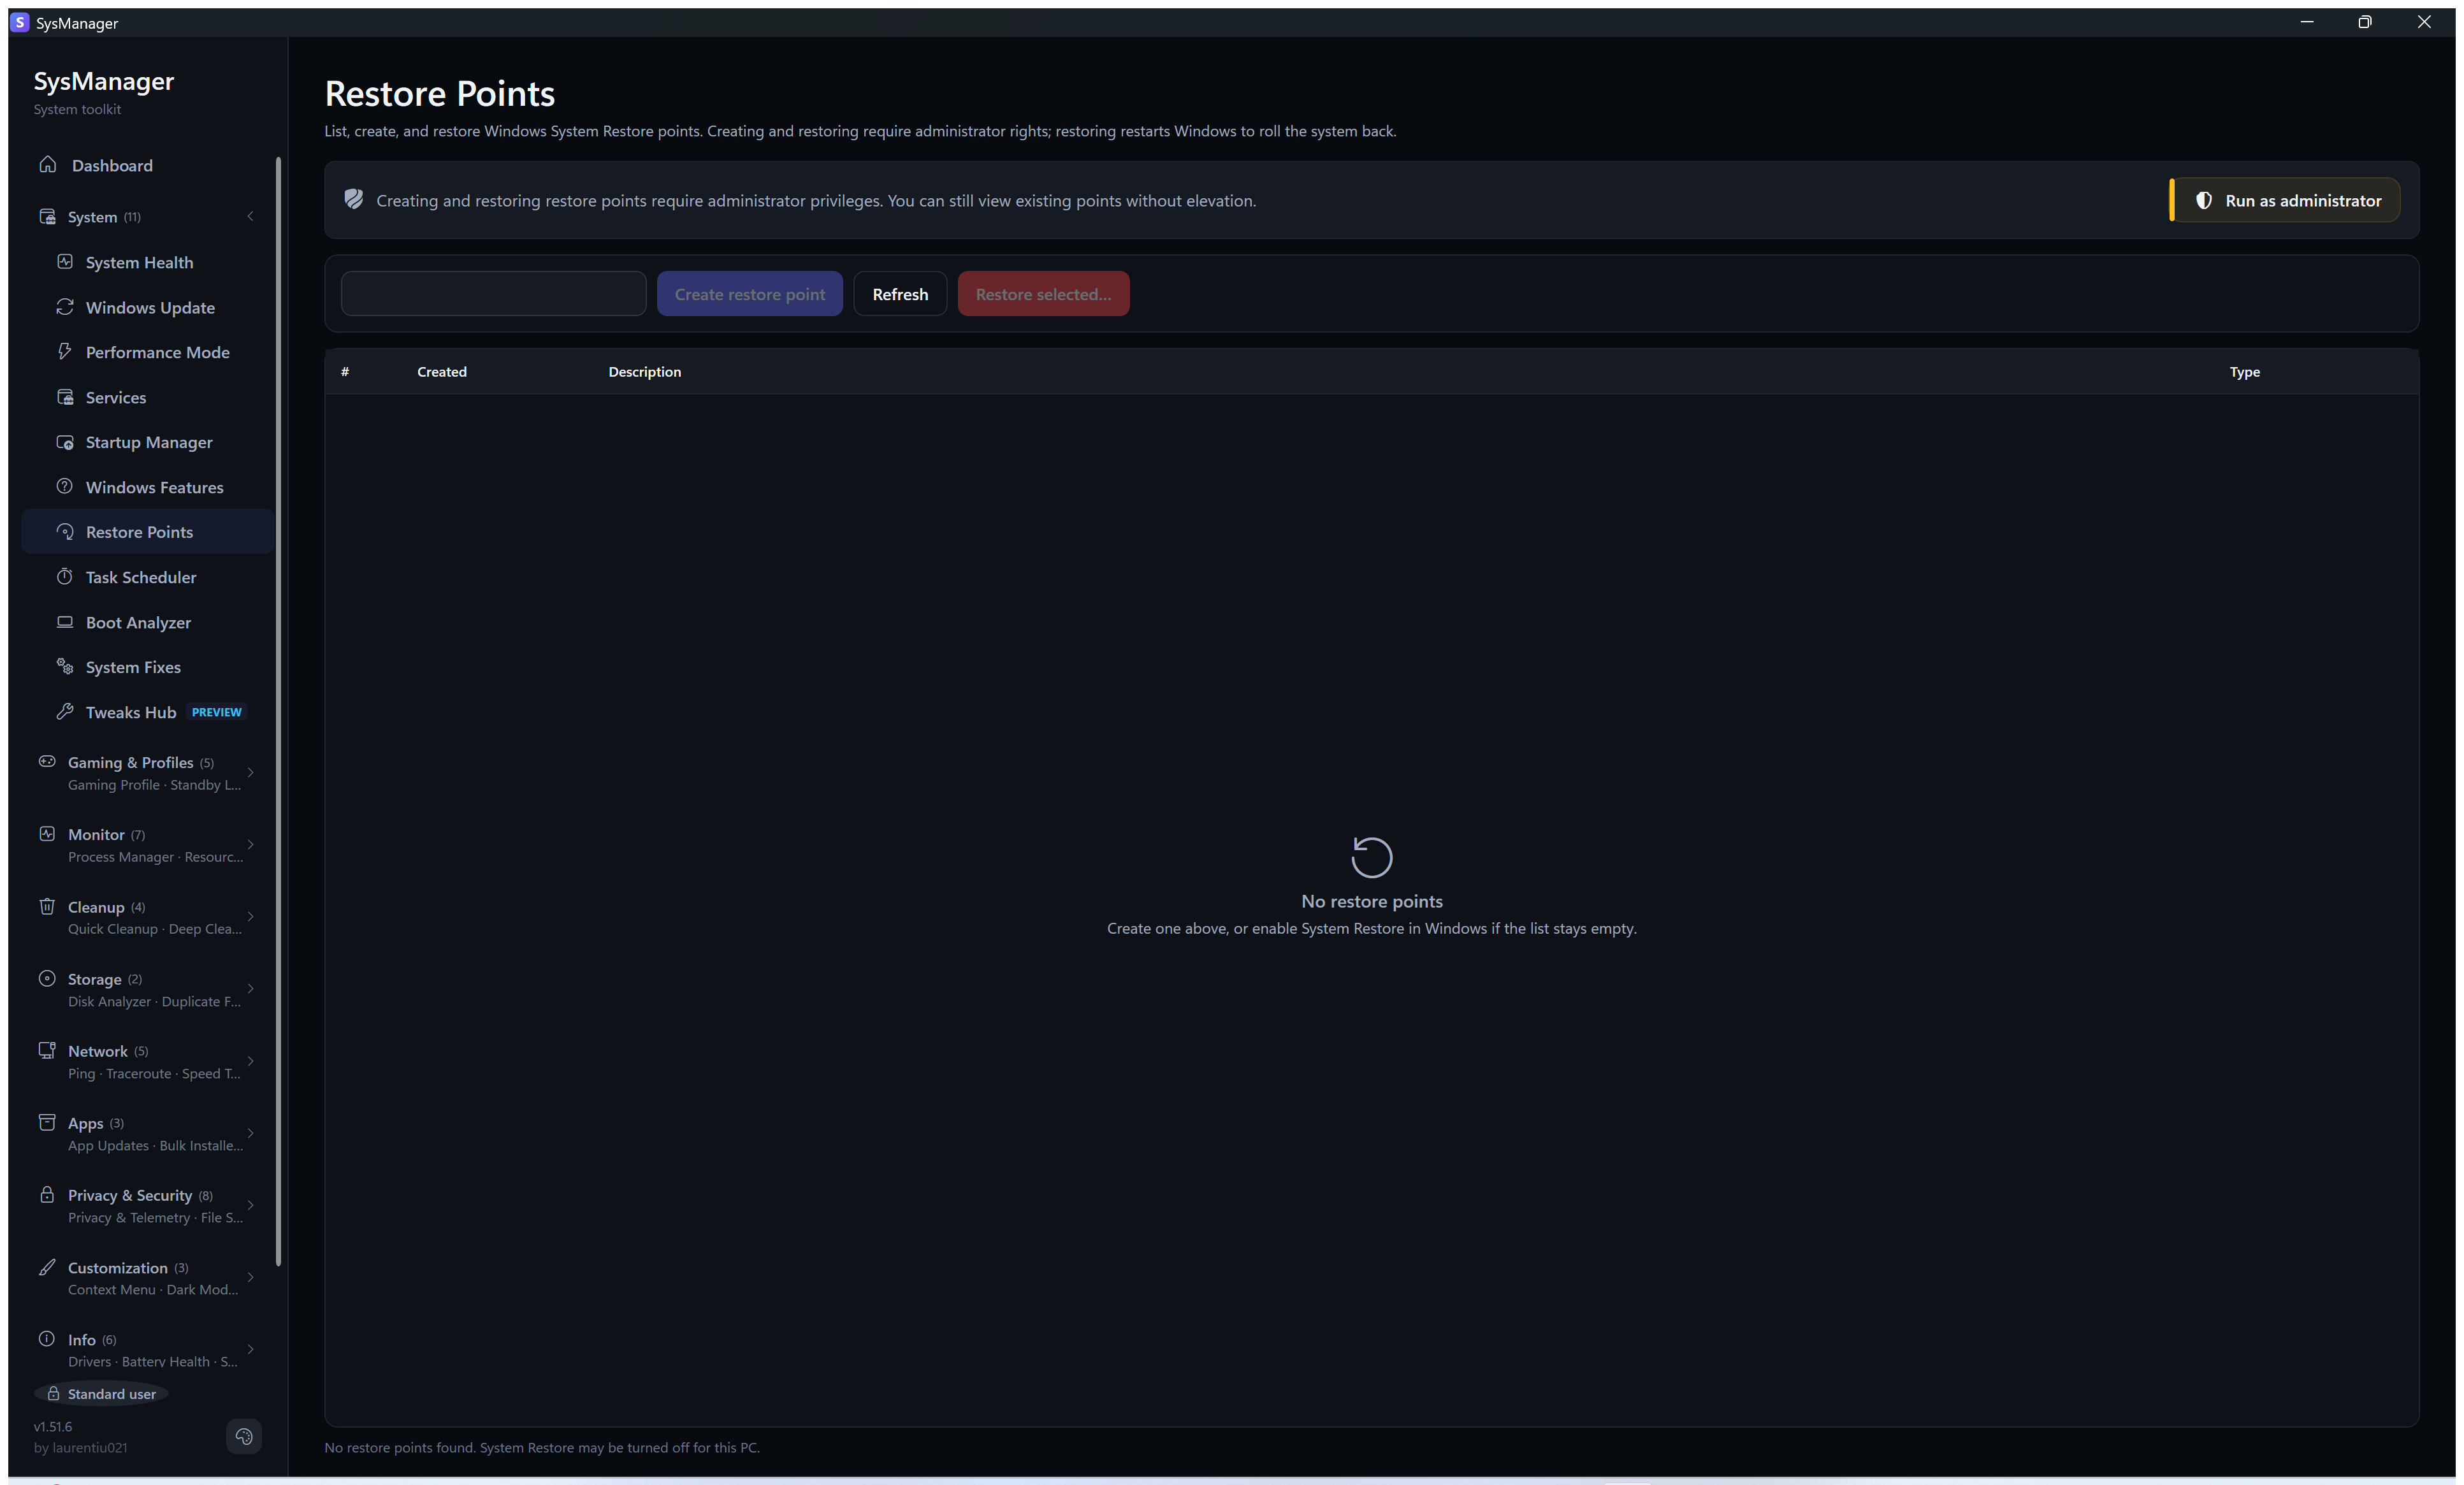Click the Type column header

click(x=2244, y=372)
